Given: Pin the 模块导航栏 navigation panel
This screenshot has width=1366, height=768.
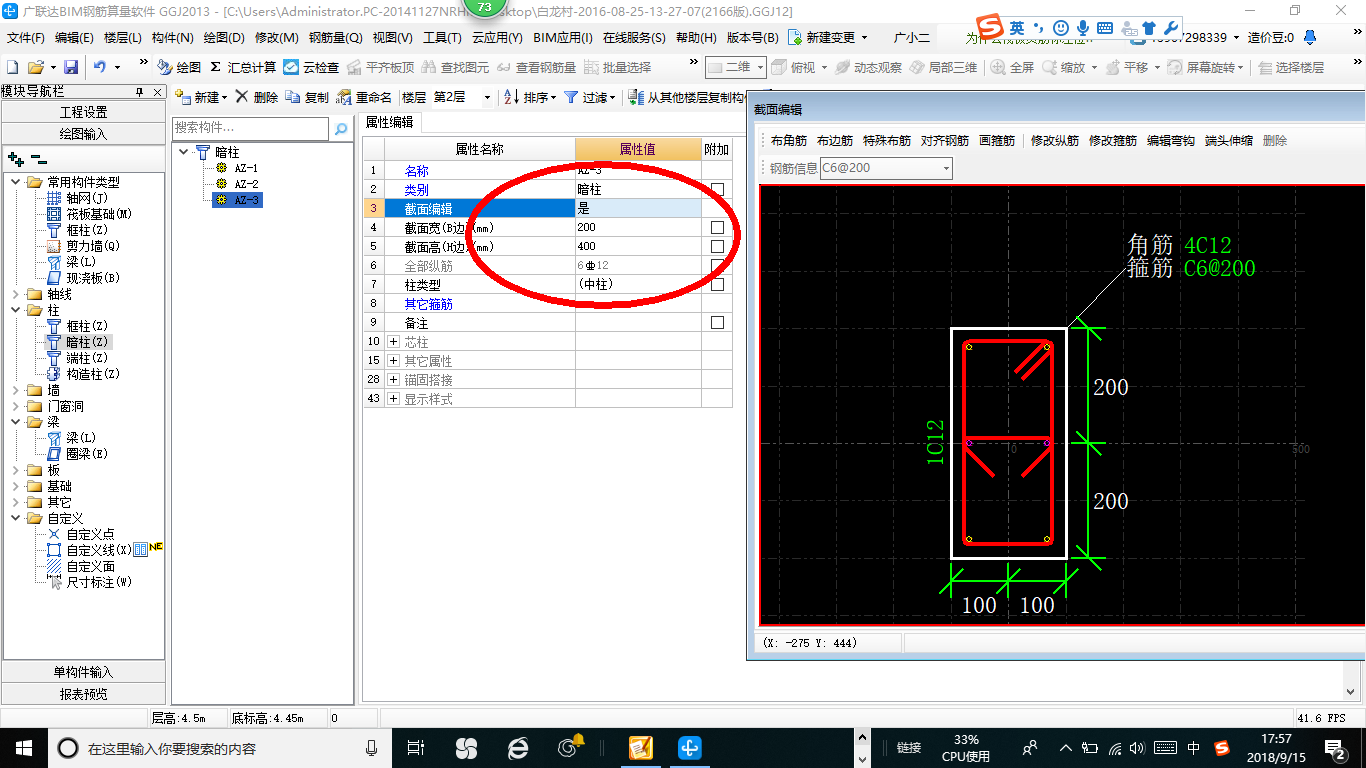Looking at the screenshot, I should 140,92.
